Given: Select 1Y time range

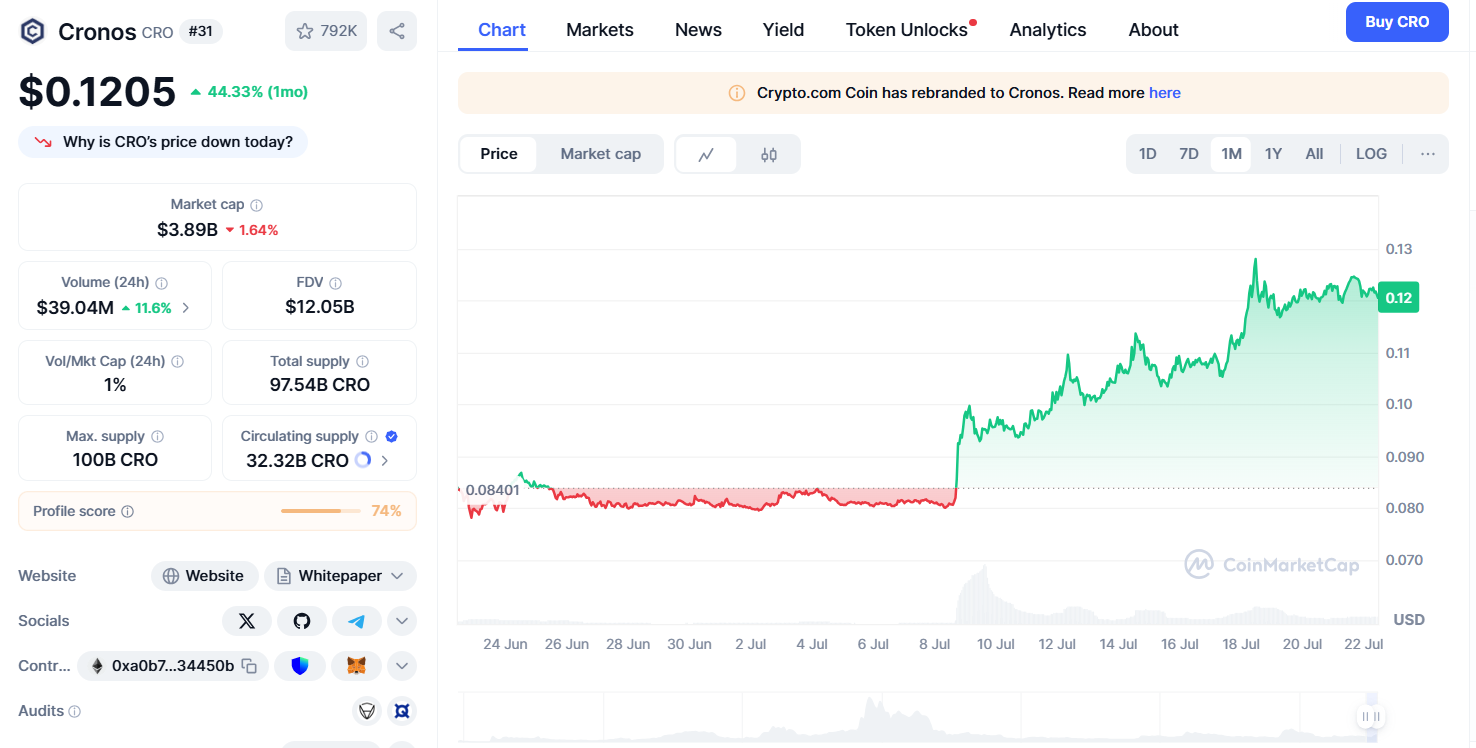Looking at the screenshot, I should (x=1273, y=154).
